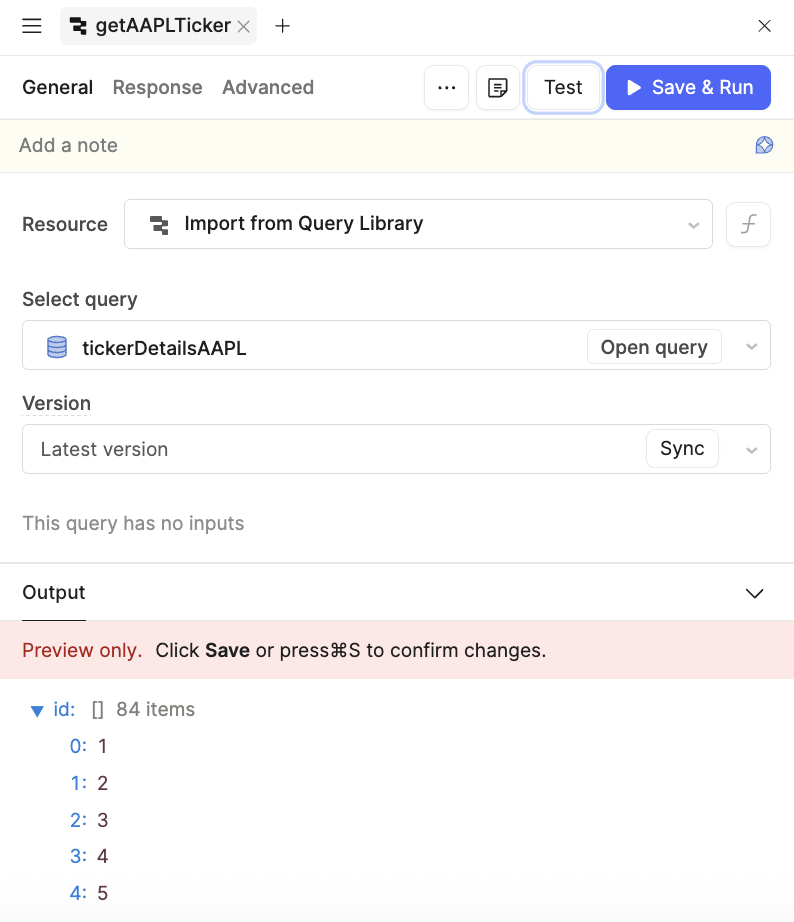The width and height of the screenshot is (794, 922).
Task: Open the notes panel beside the Test button
Action: coord(497,87)
